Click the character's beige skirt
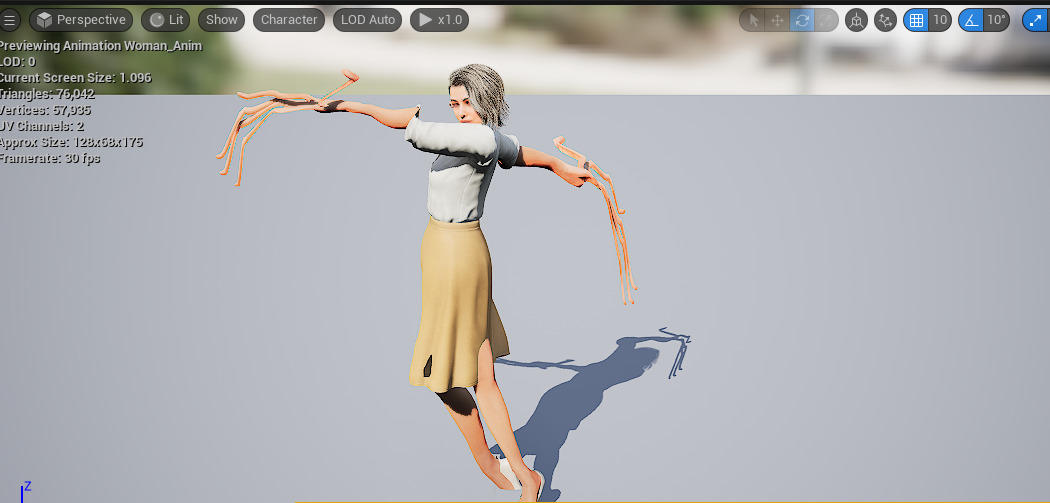The height and width of the screenshot is (503, 1050). pos(457,305)
